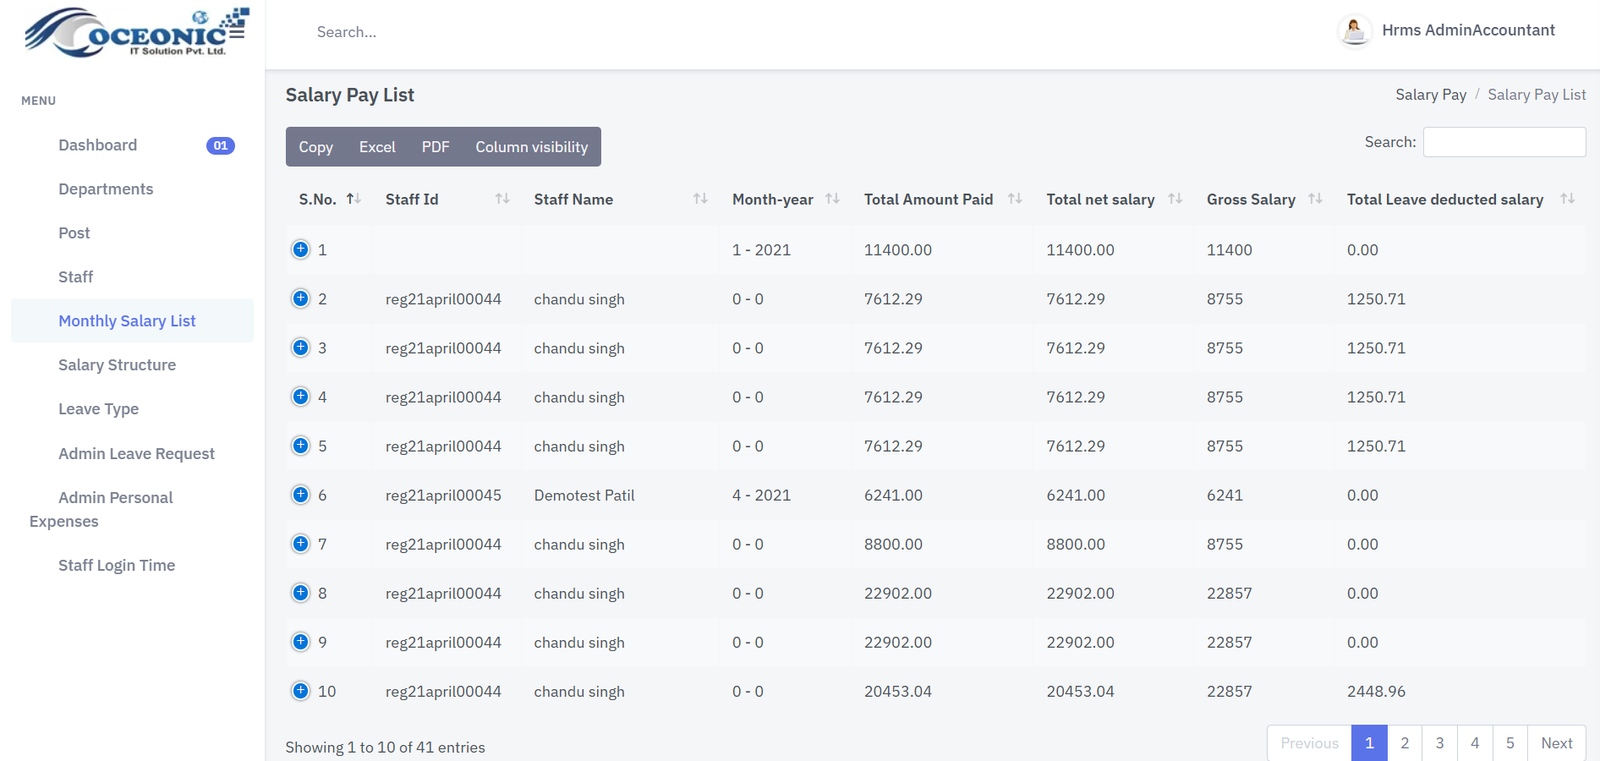Click the user avatar icon

point(1354,31)
